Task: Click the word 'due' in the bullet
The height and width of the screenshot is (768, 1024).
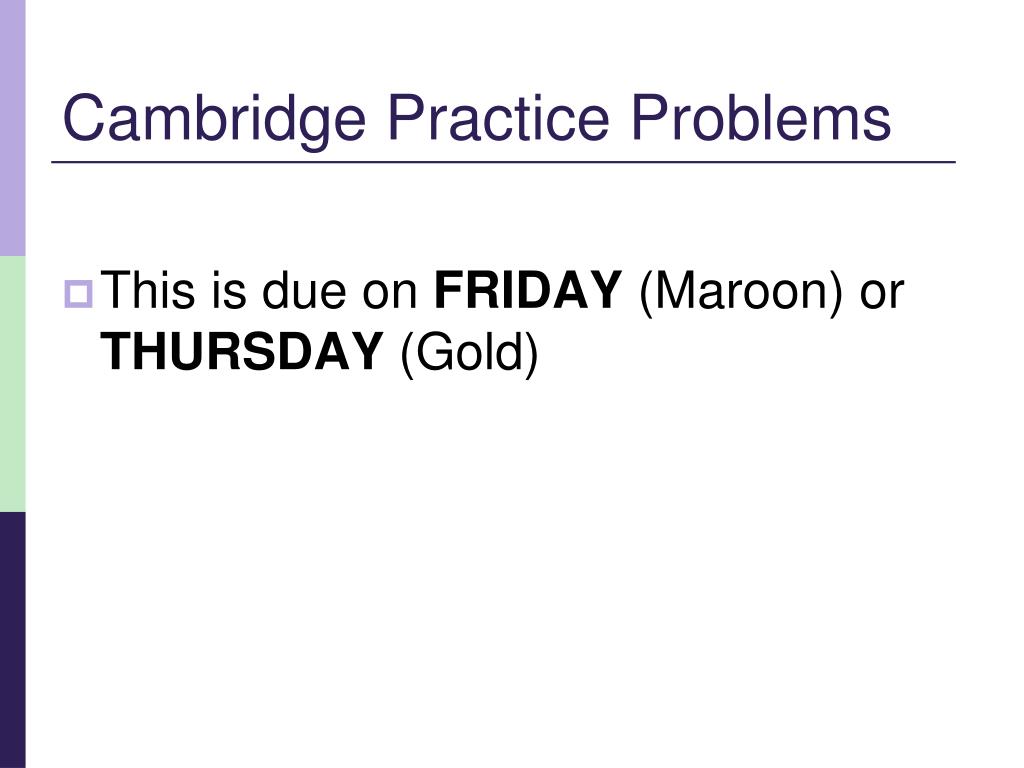Action: [304, 289]
